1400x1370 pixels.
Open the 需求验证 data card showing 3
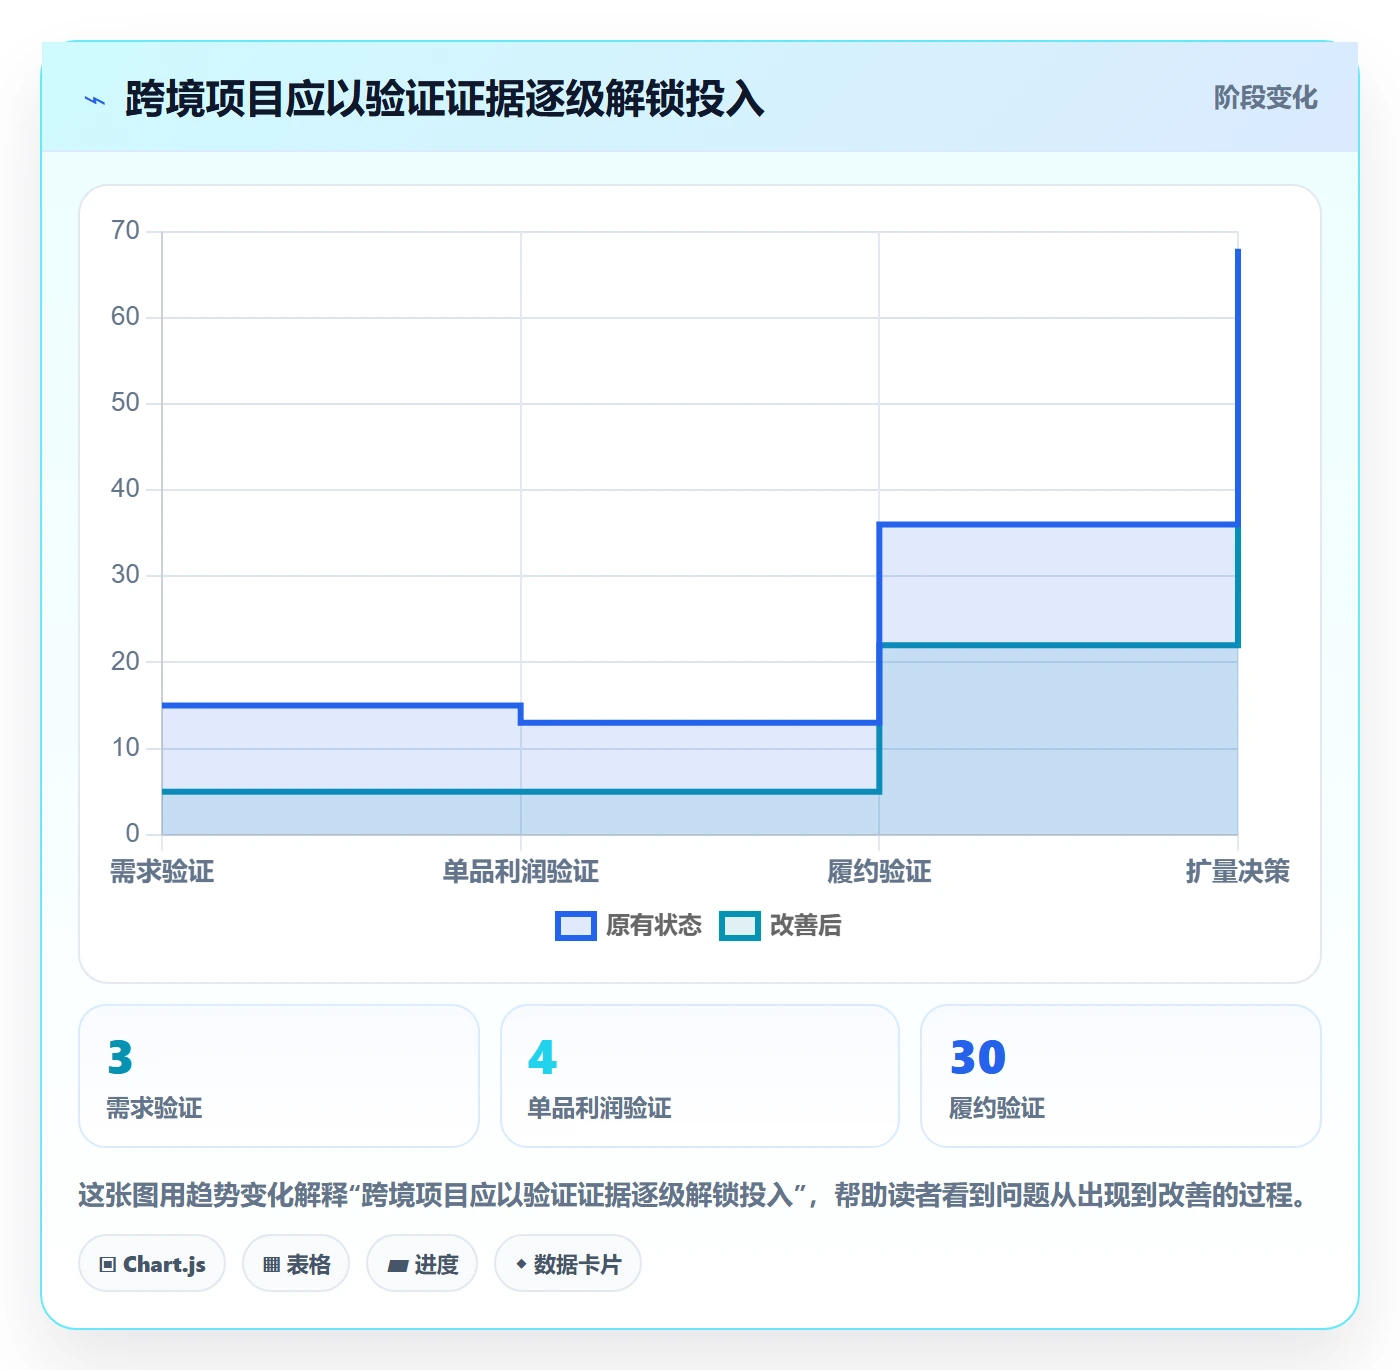[x=279, y=1076]
